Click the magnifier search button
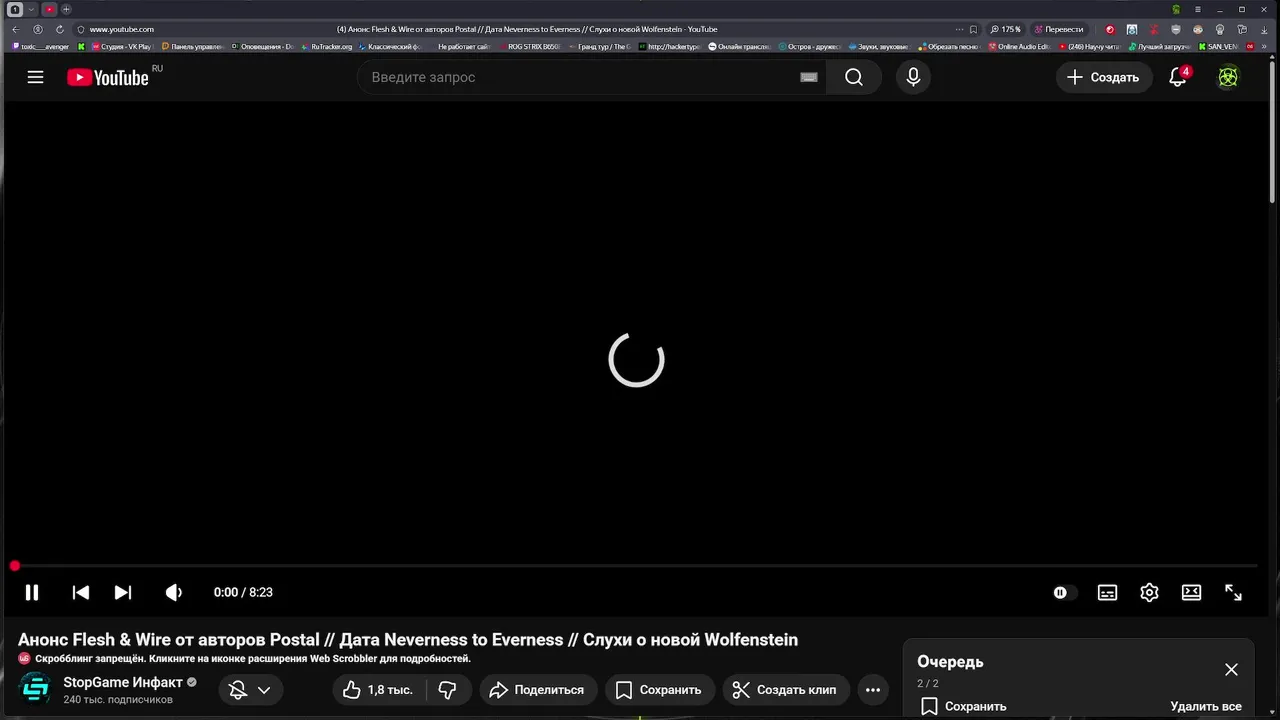Image resolution: width=1280 pixels, height=720 pixels. (x=853, y=77)
